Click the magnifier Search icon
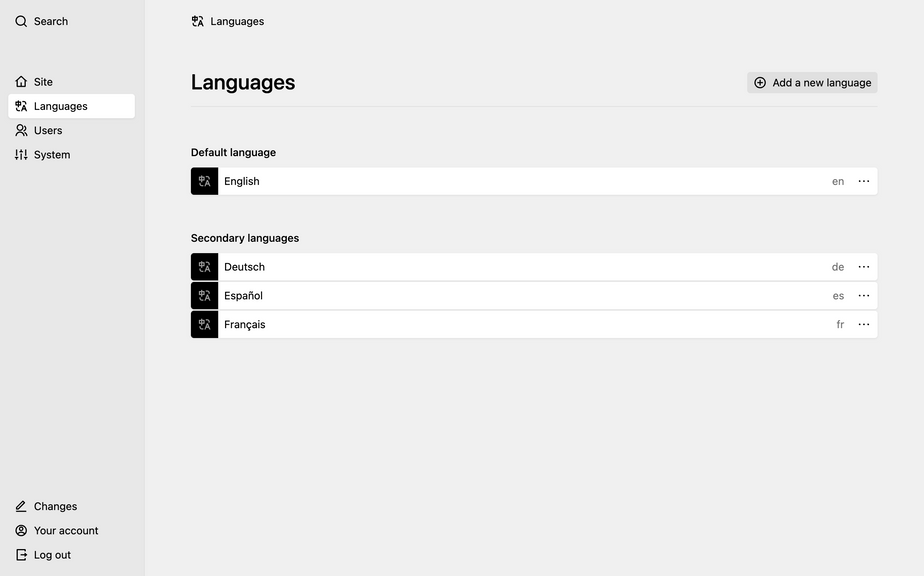The image size is (924, 576). pos(21,21)
